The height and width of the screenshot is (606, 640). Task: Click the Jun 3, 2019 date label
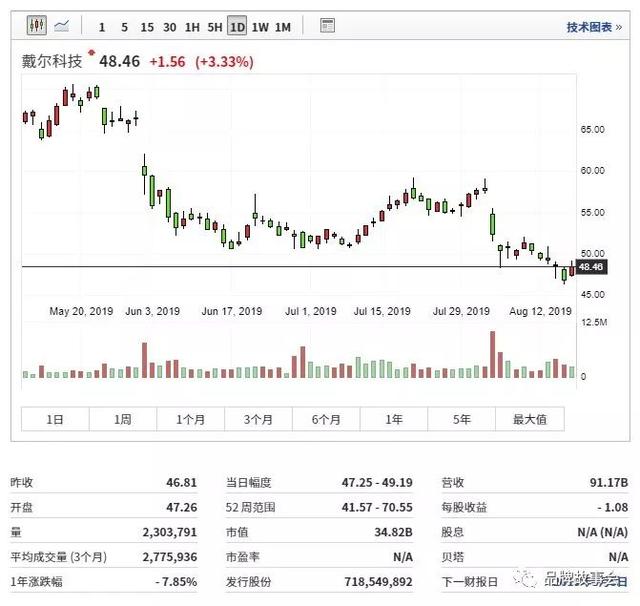click(x=153, y=311)
